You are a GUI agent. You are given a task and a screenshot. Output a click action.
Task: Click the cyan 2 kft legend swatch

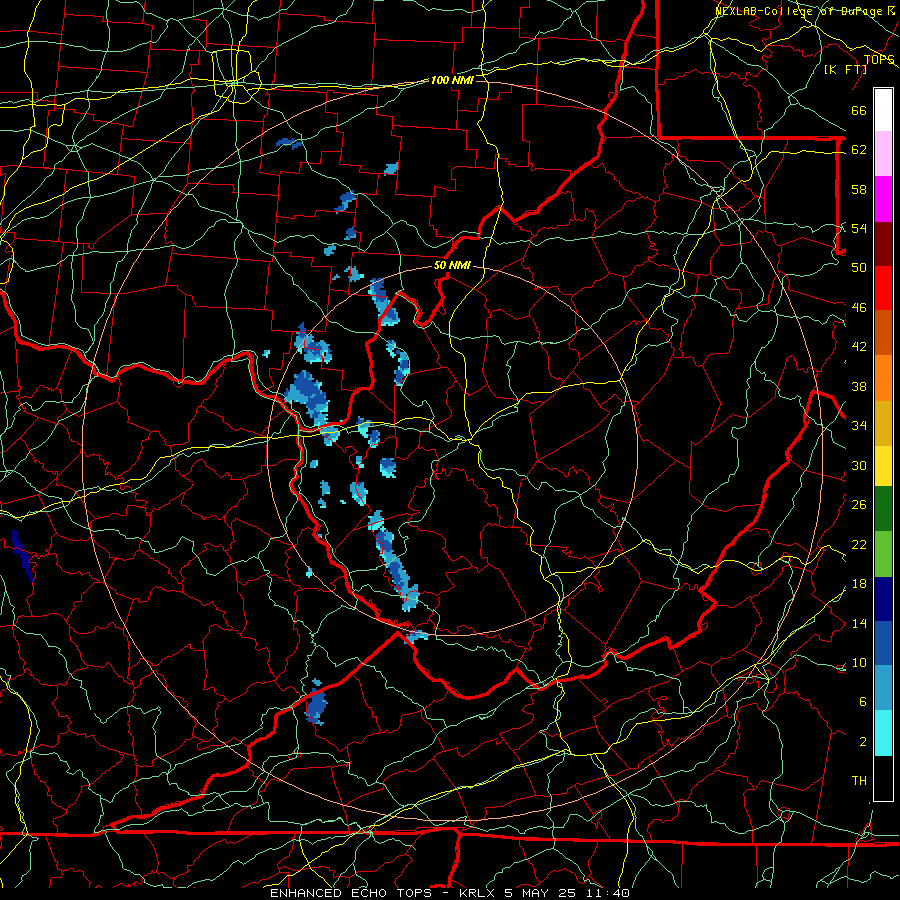coord(883,733)
